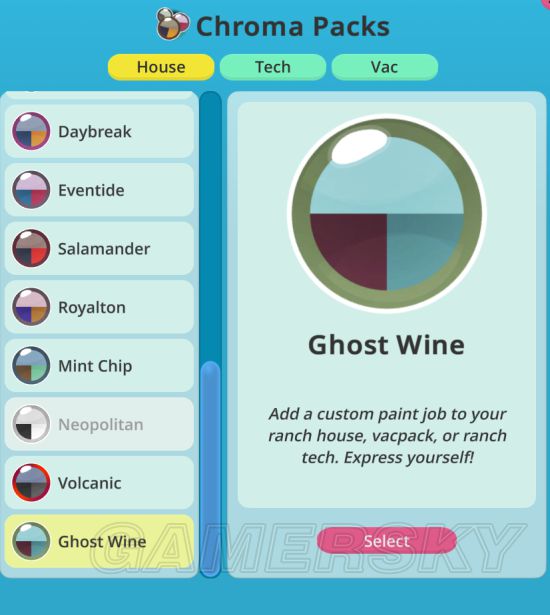Pick the Mint Chip pack label
This screenshot has height=615, width=550.
point(95,366)
